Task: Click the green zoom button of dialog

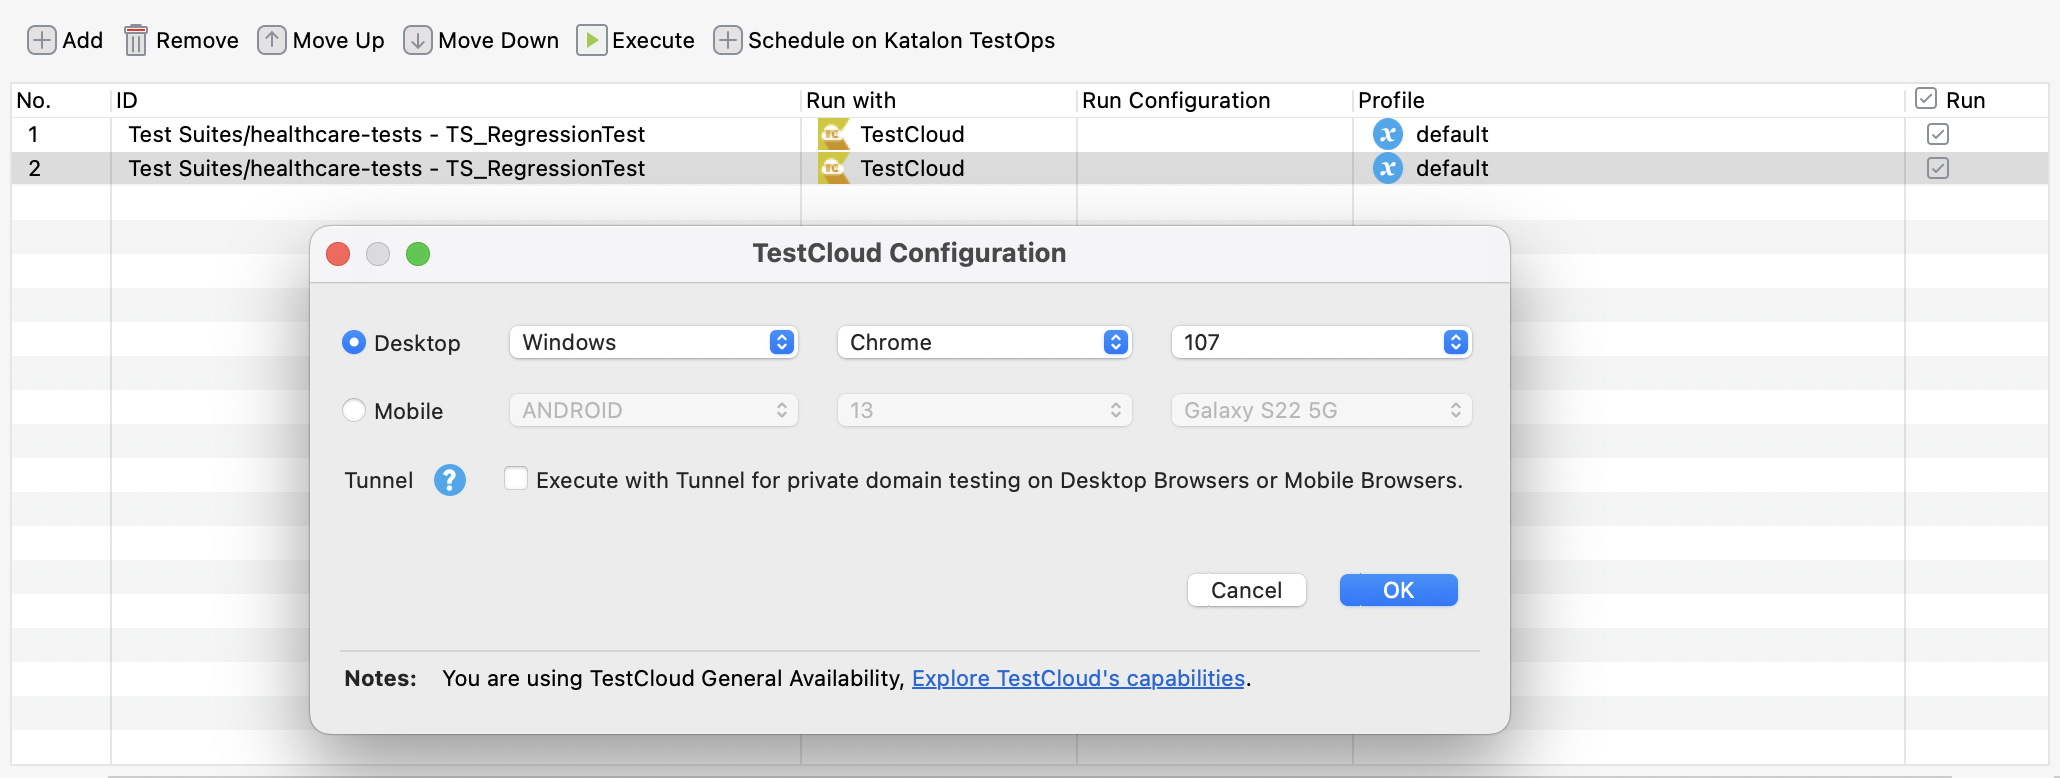Action: tap(418, 254)
